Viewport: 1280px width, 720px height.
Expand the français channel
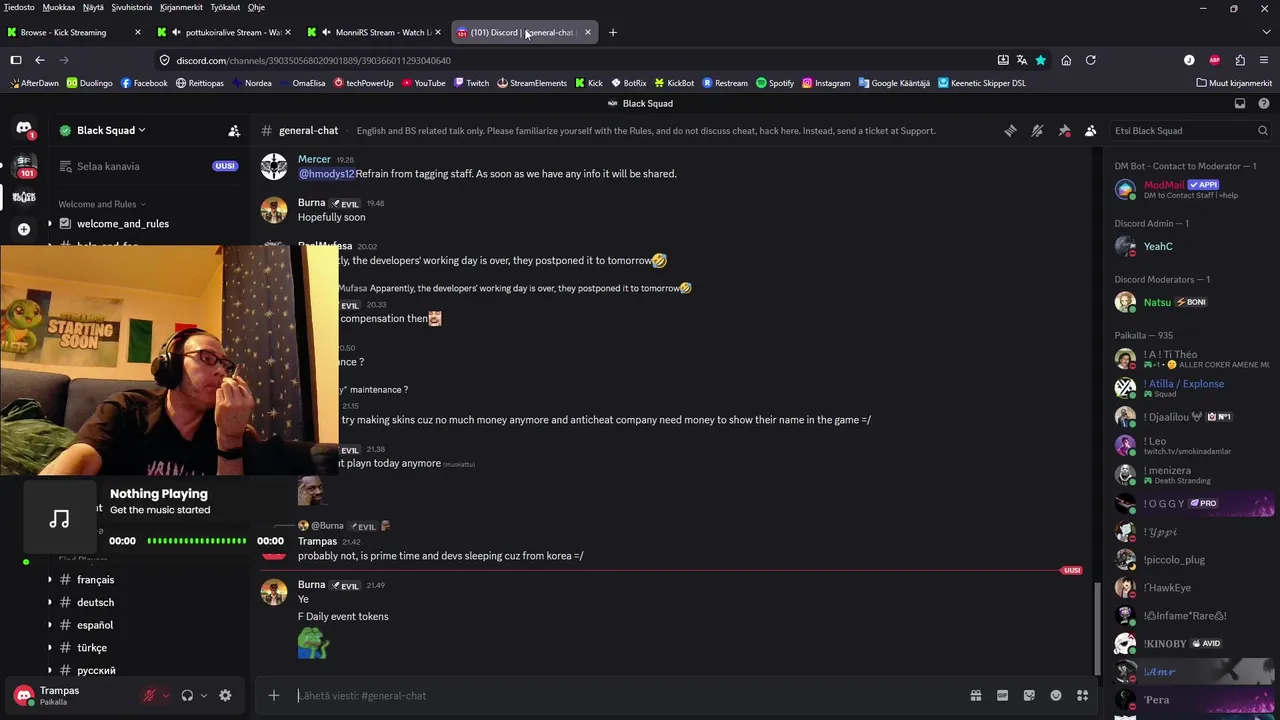[x=50, y=580]
